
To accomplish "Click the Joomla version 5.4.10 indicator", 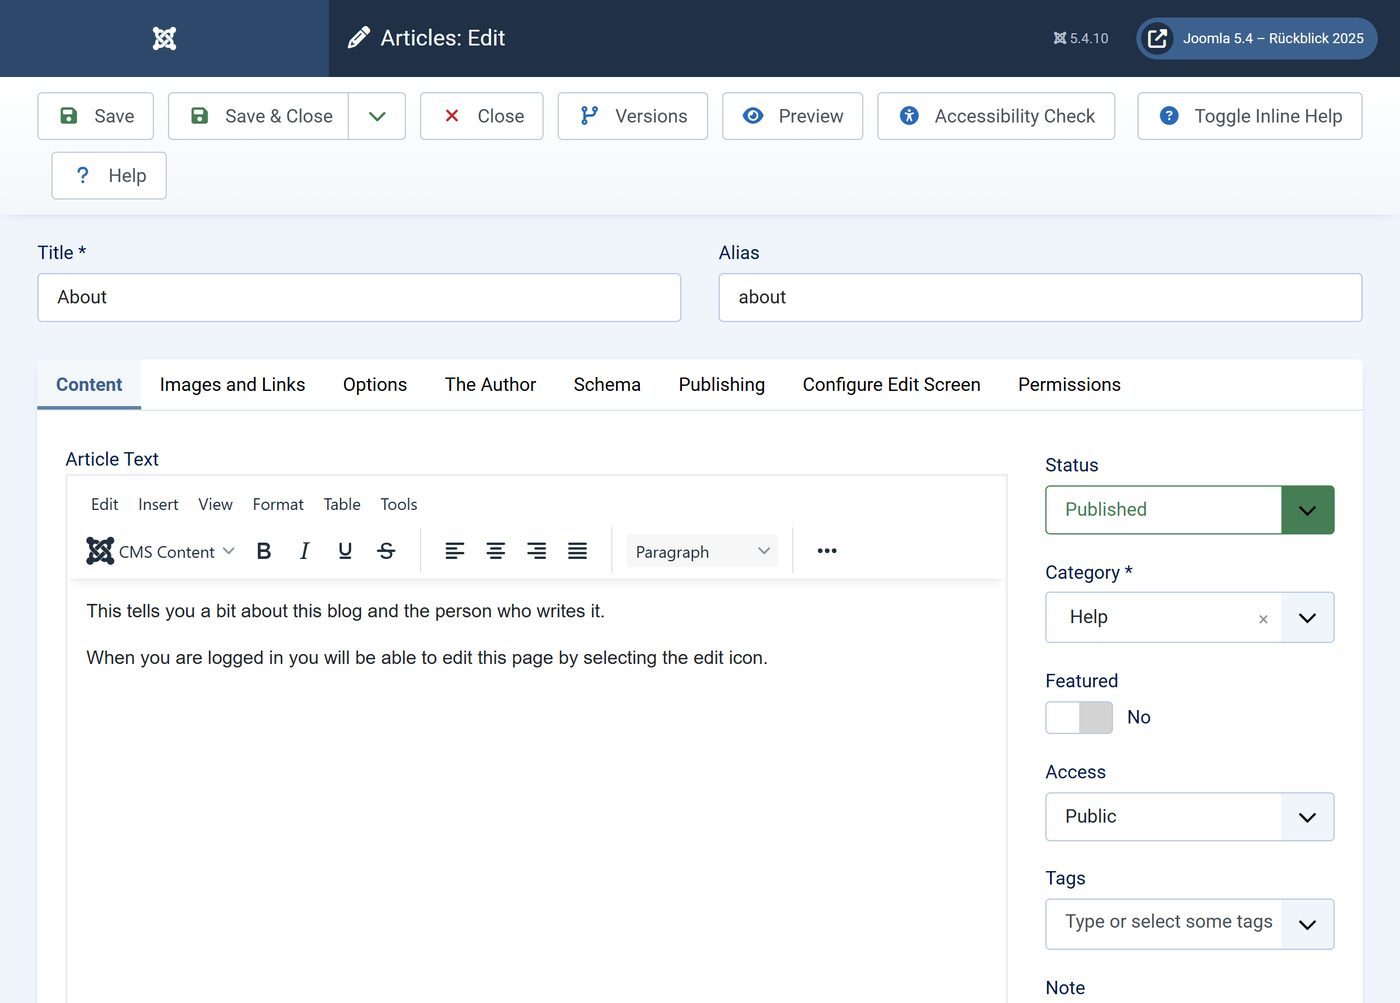I will [x=1081, y=38].
